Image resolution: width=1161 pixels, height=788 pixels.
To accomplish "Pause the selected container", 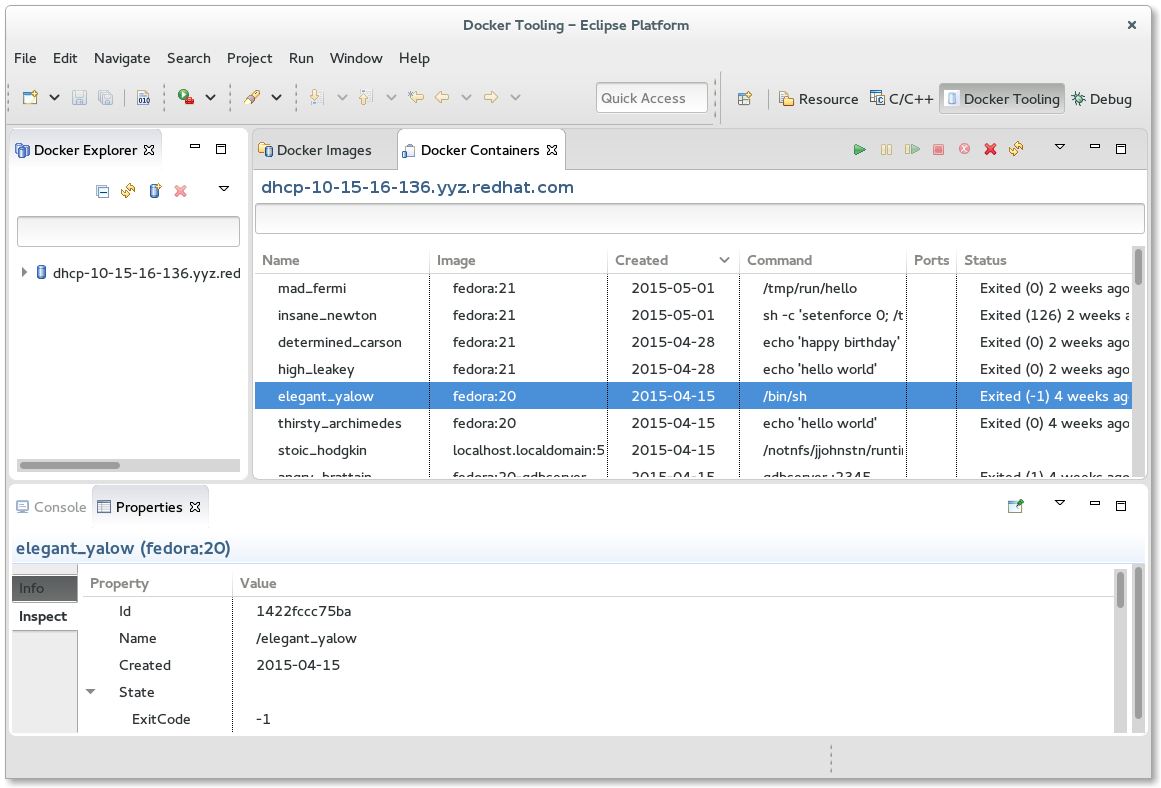I will [x=886, y=150].
